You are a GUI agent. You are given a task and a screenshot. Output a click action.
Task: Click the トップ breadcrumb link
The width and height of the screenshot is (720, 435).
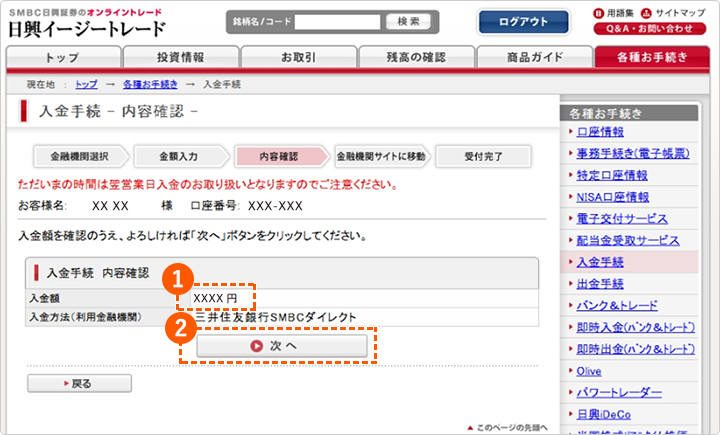(86, 85)
